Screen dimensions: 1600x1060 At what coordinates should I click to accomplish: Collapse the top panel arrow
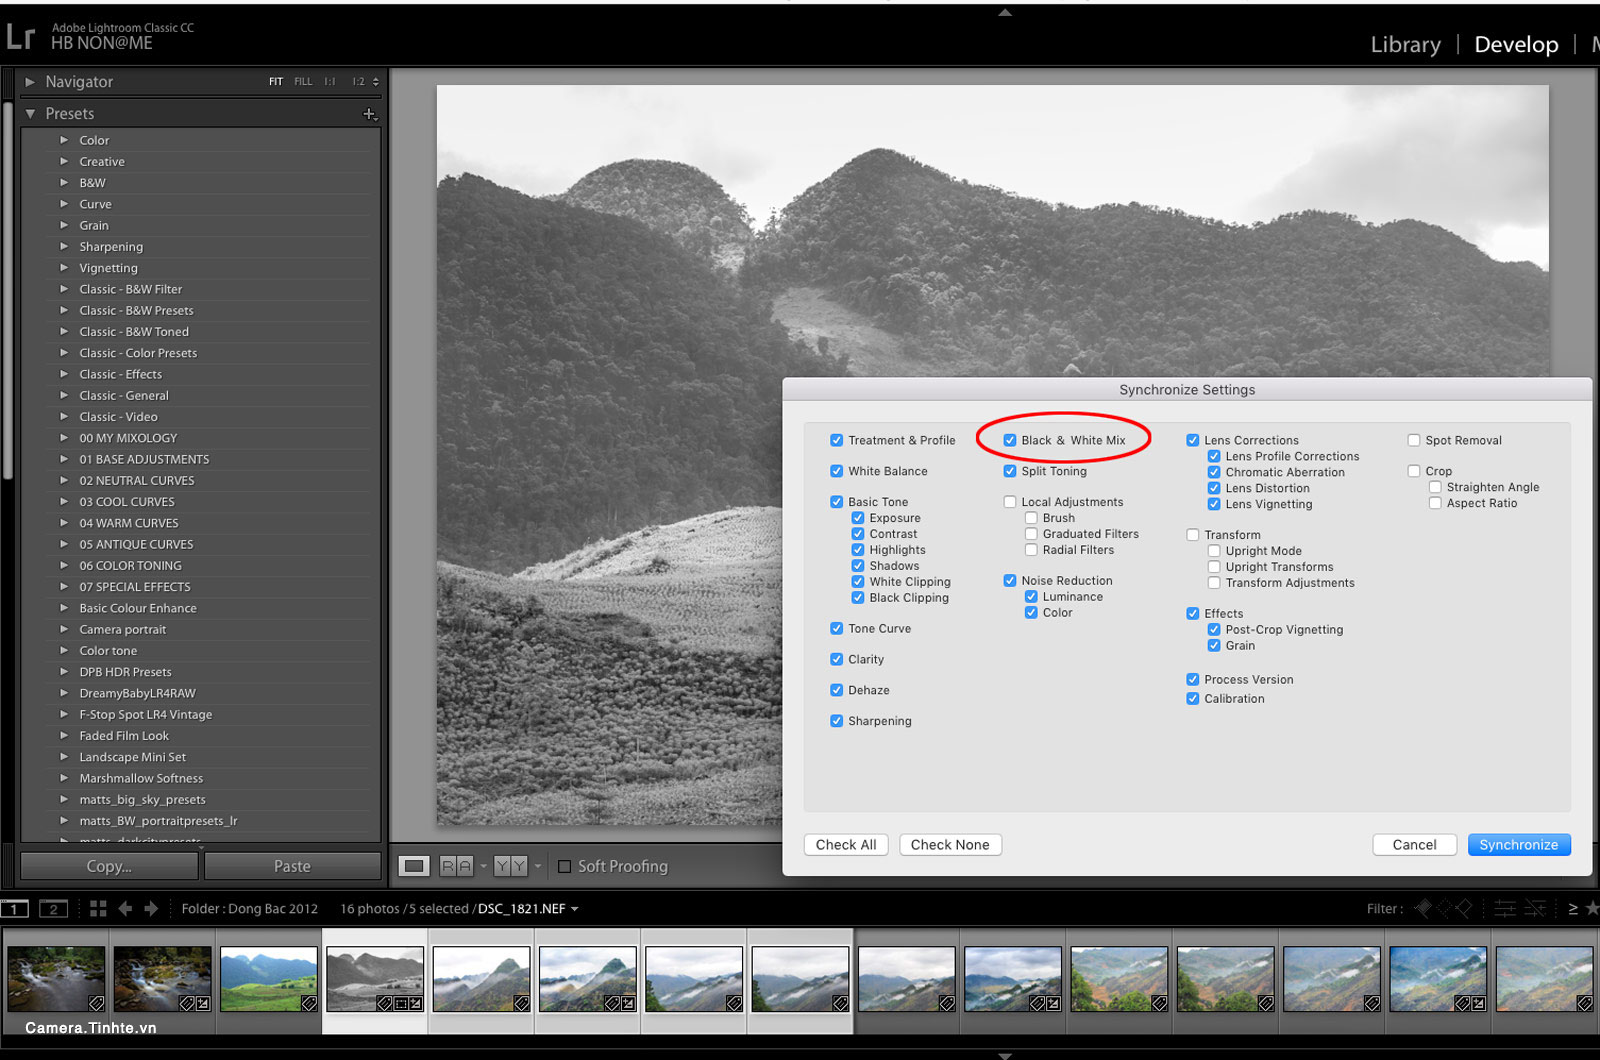tap(1005, 12)
